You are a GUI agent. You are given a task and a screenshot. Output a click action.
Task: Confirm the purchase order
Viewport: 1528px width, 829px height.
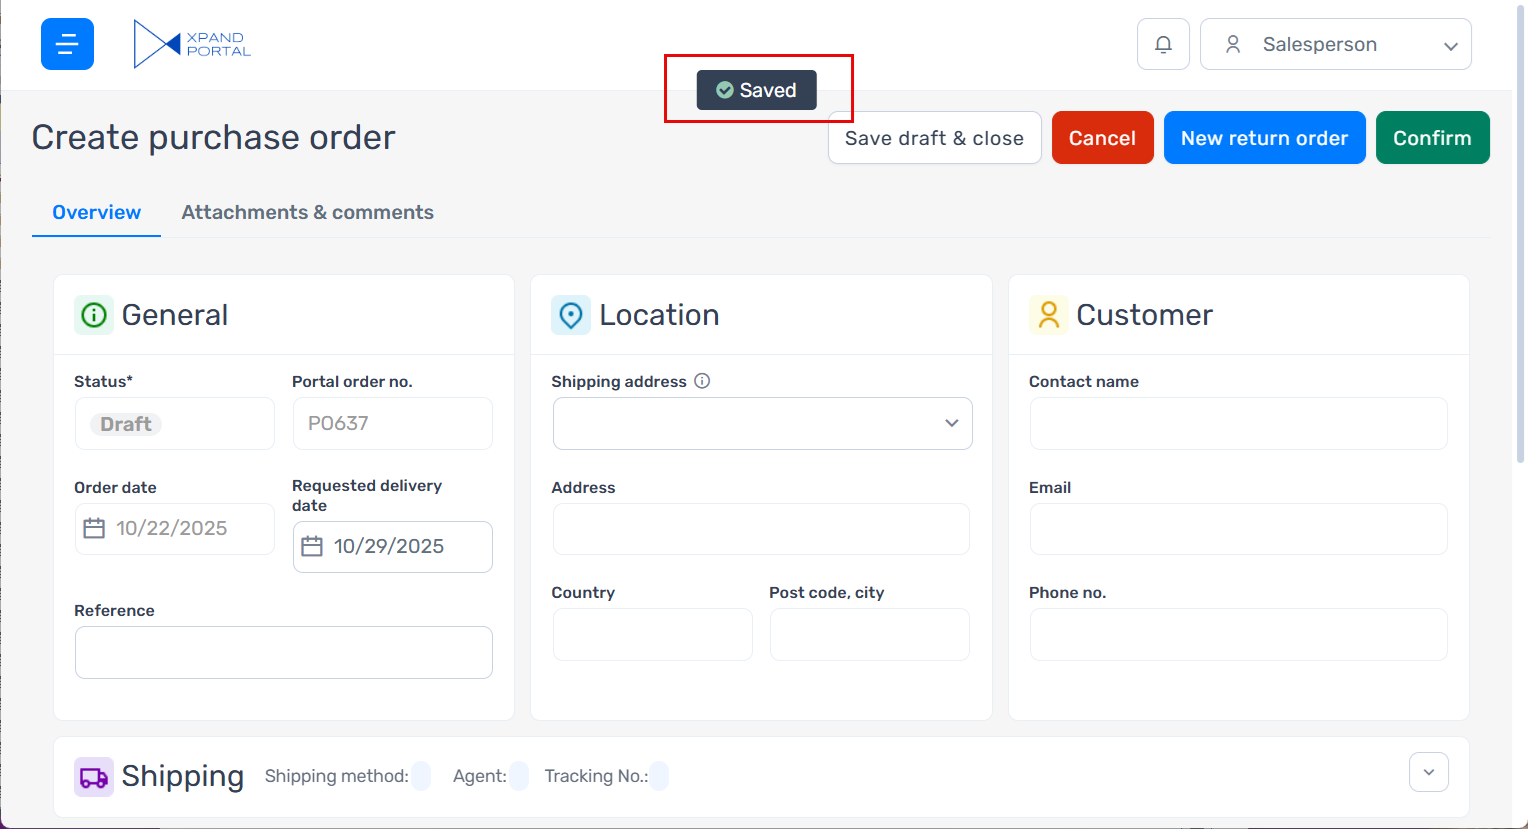pos(1432,138)
